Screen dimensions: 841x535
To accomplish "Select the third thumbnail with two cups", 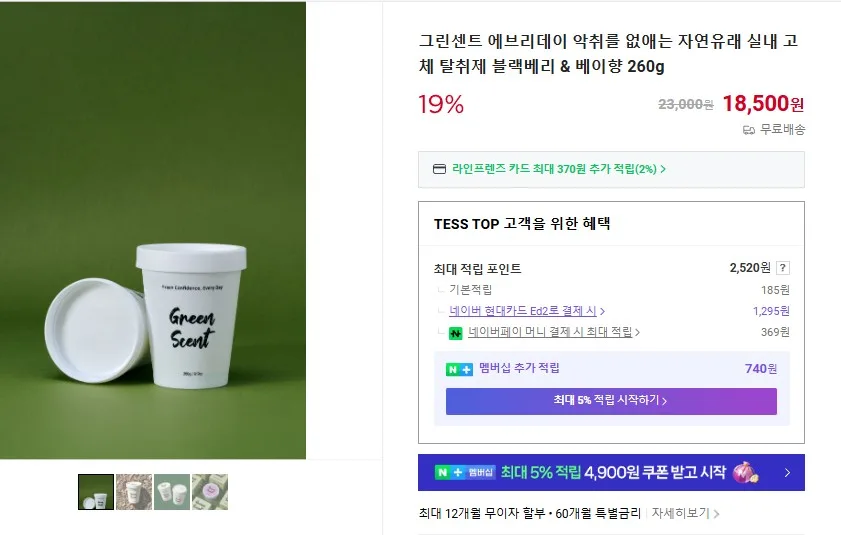I will pos(172,492).
